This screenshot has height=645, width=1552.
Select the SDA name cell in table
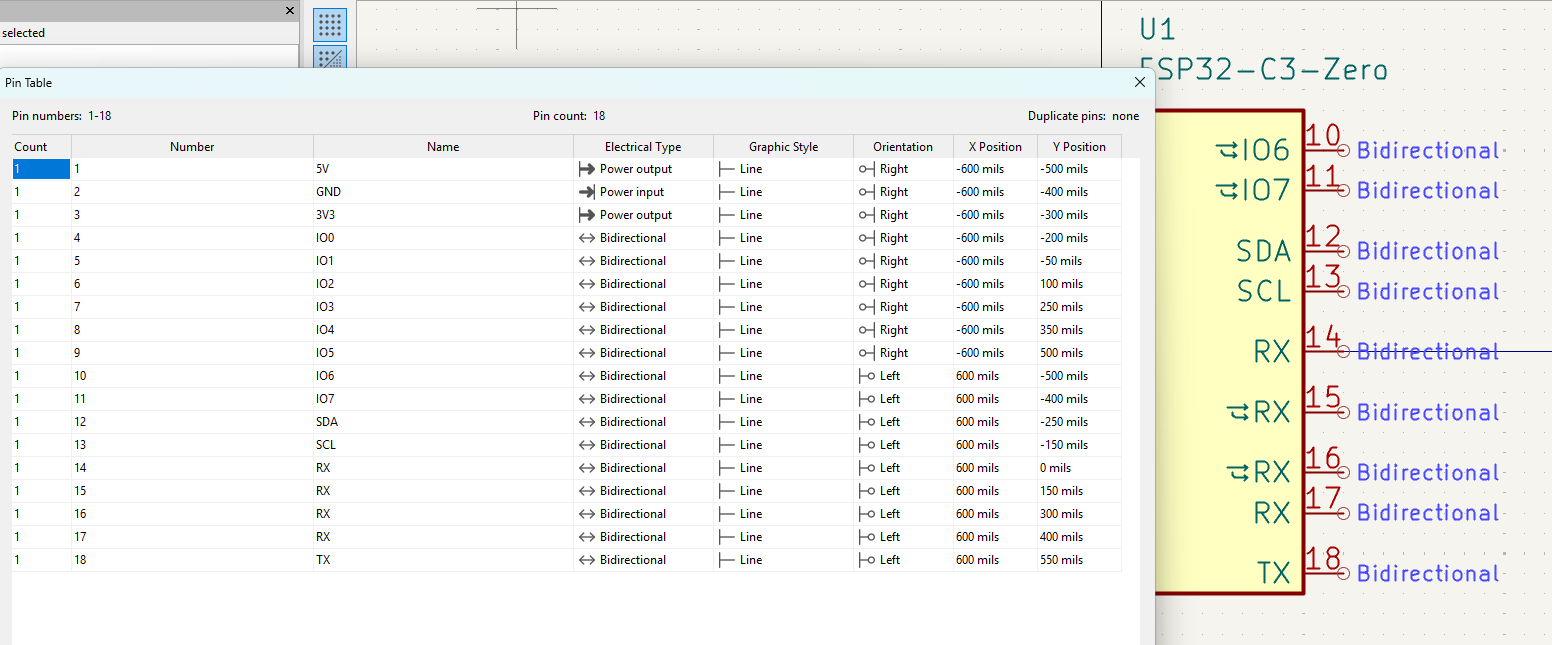[x=443, y=422]
